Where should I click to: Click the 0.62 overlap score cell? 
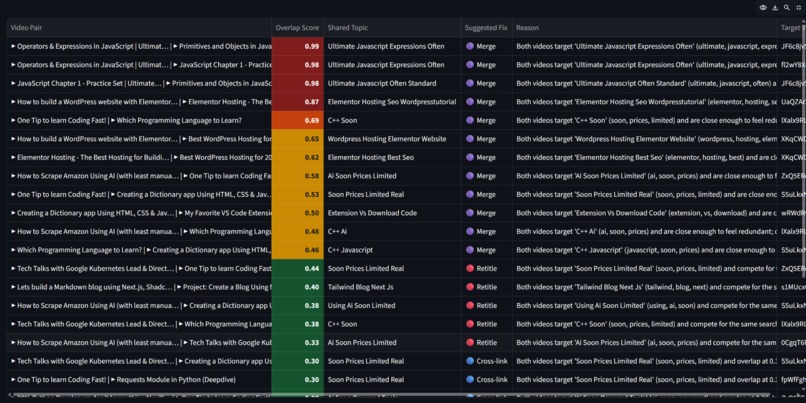[x=298, y=157]
